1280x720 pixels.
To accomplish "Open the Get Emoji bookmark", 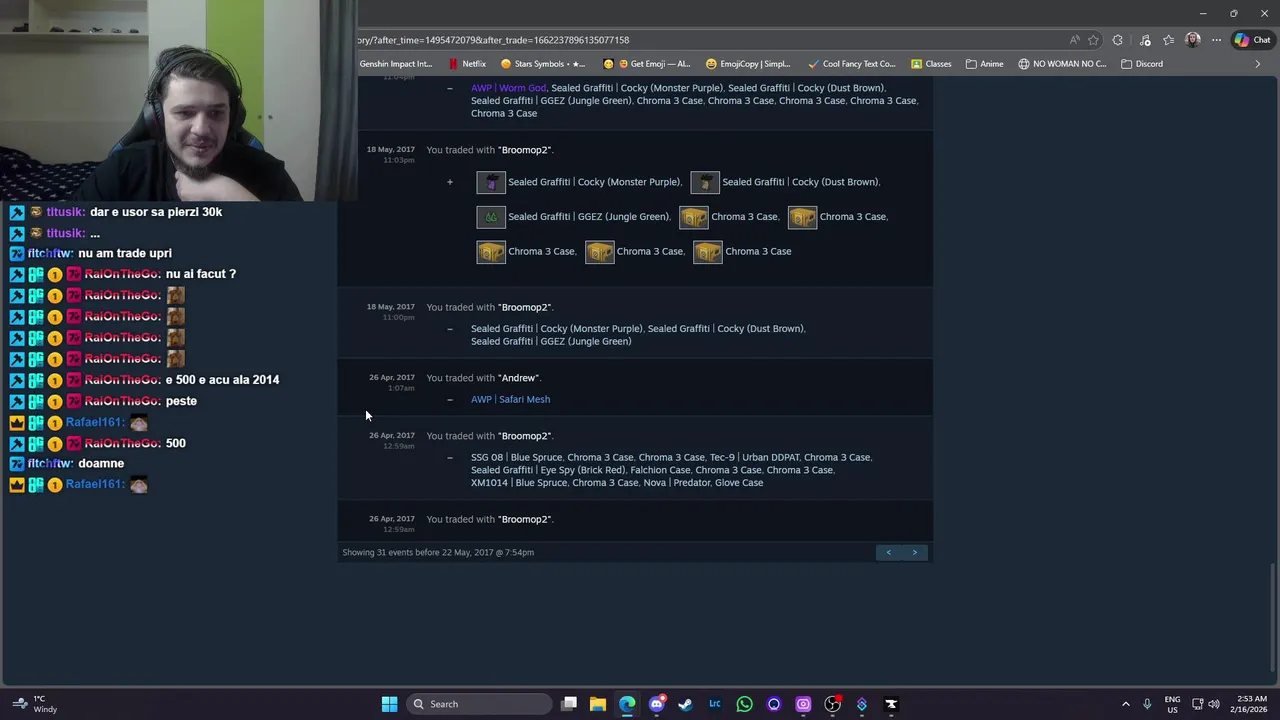I will 648,64.
